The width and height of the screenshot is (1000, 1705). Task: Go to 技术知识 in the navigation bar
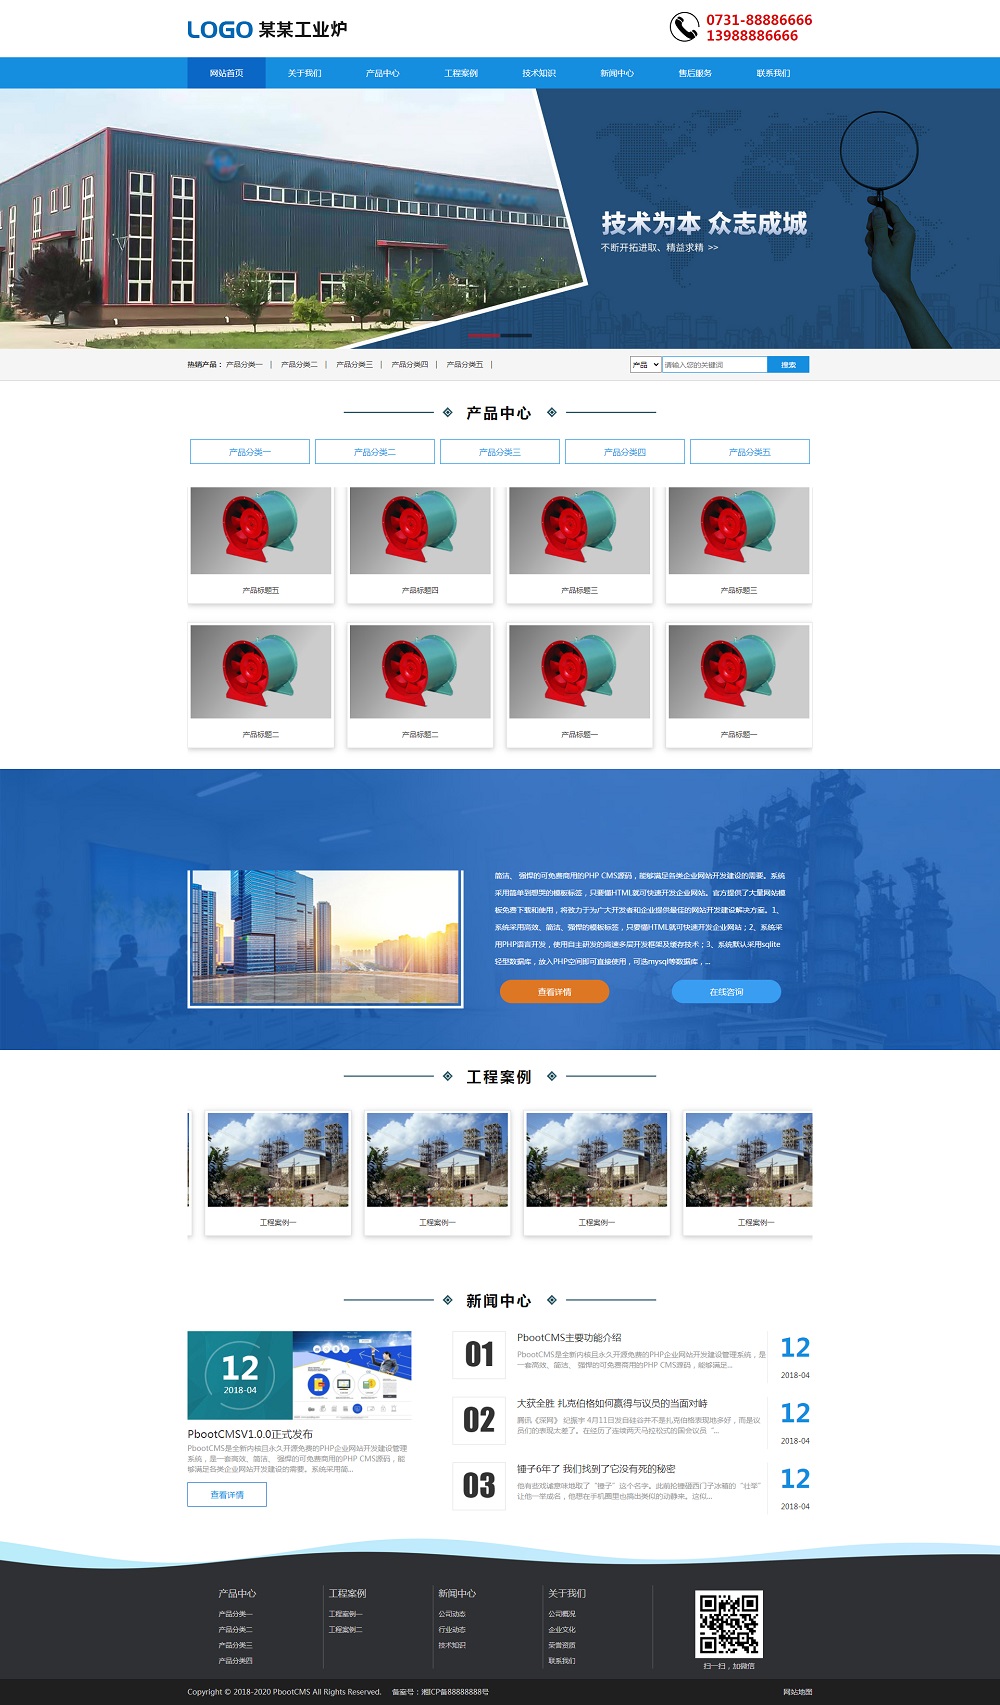point(538,73)
